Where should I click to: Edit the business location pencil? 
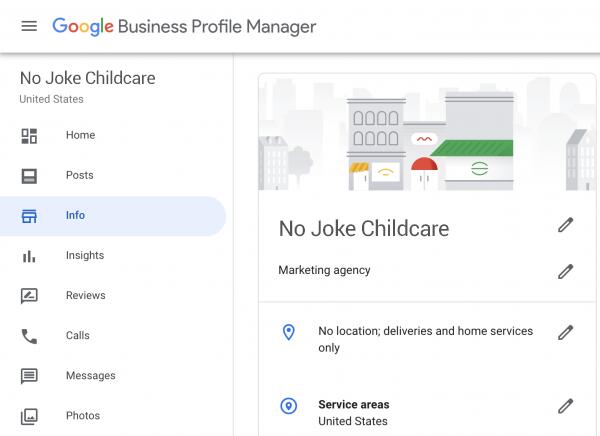[x=565, y=333]
